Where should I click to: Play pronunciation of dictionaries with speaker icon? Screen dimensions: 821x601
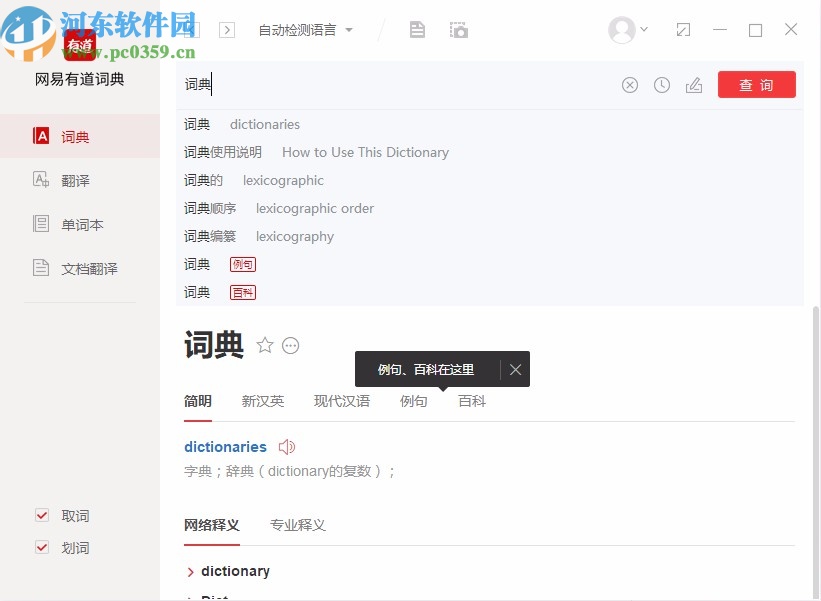click(287, 447)
